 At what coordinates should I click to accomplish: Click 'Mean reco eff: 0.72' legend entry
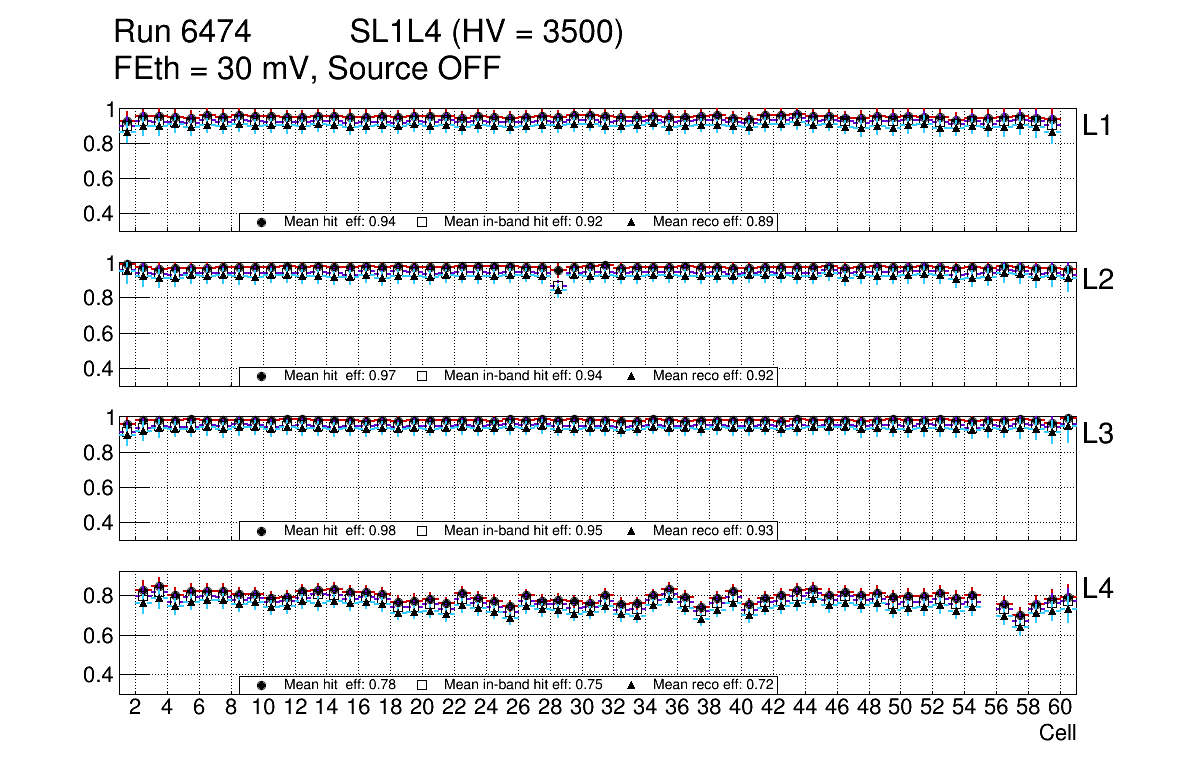pos(714,685)
